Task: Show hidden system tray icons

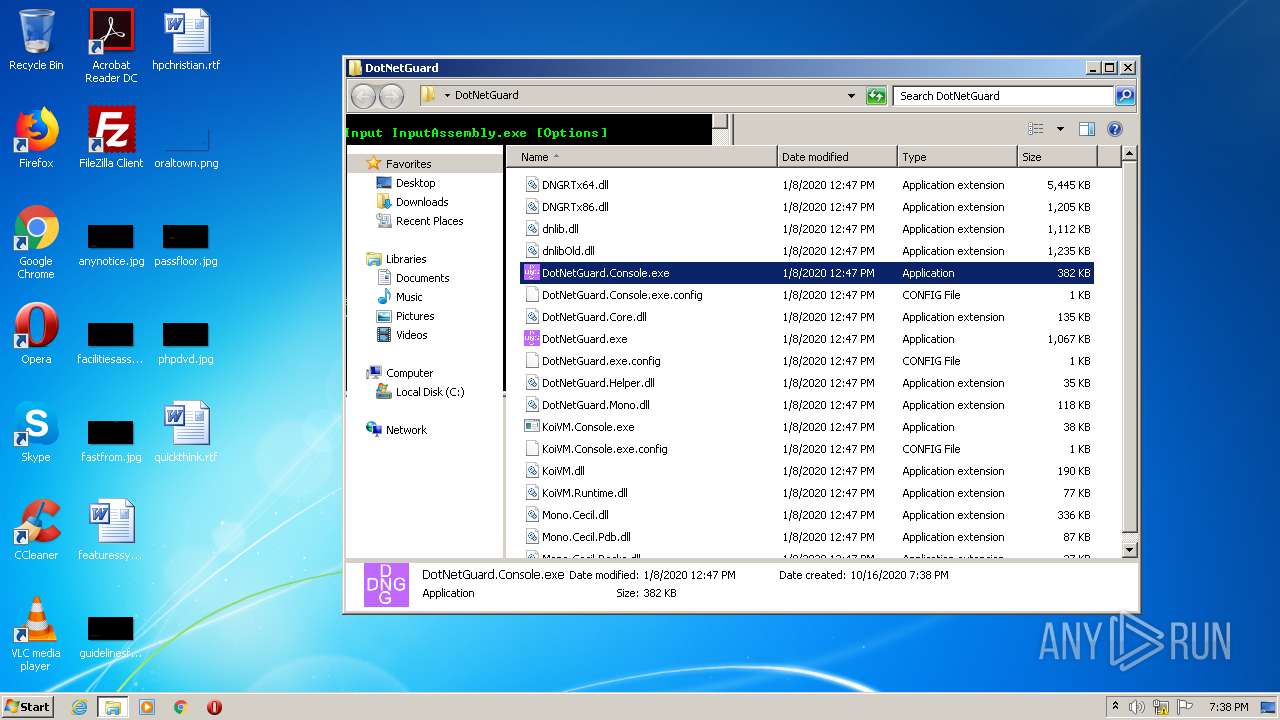Action: pos(1115,707)
